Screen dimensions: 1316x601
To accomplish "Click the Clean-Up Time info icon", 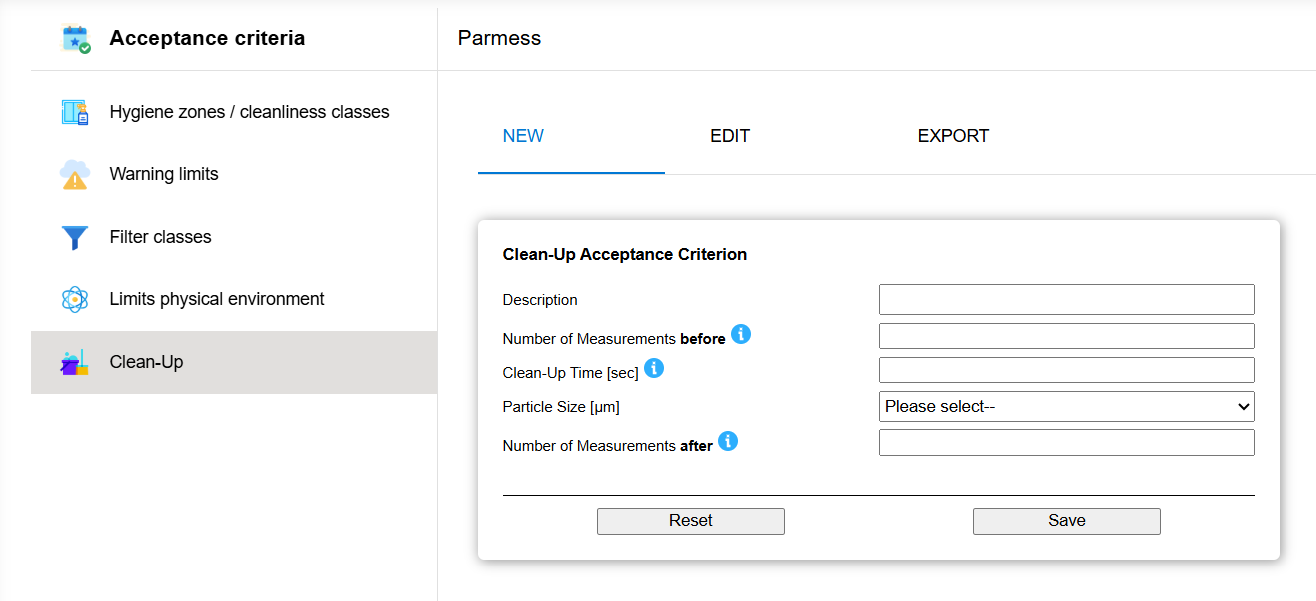I will (x=654, y=368).
